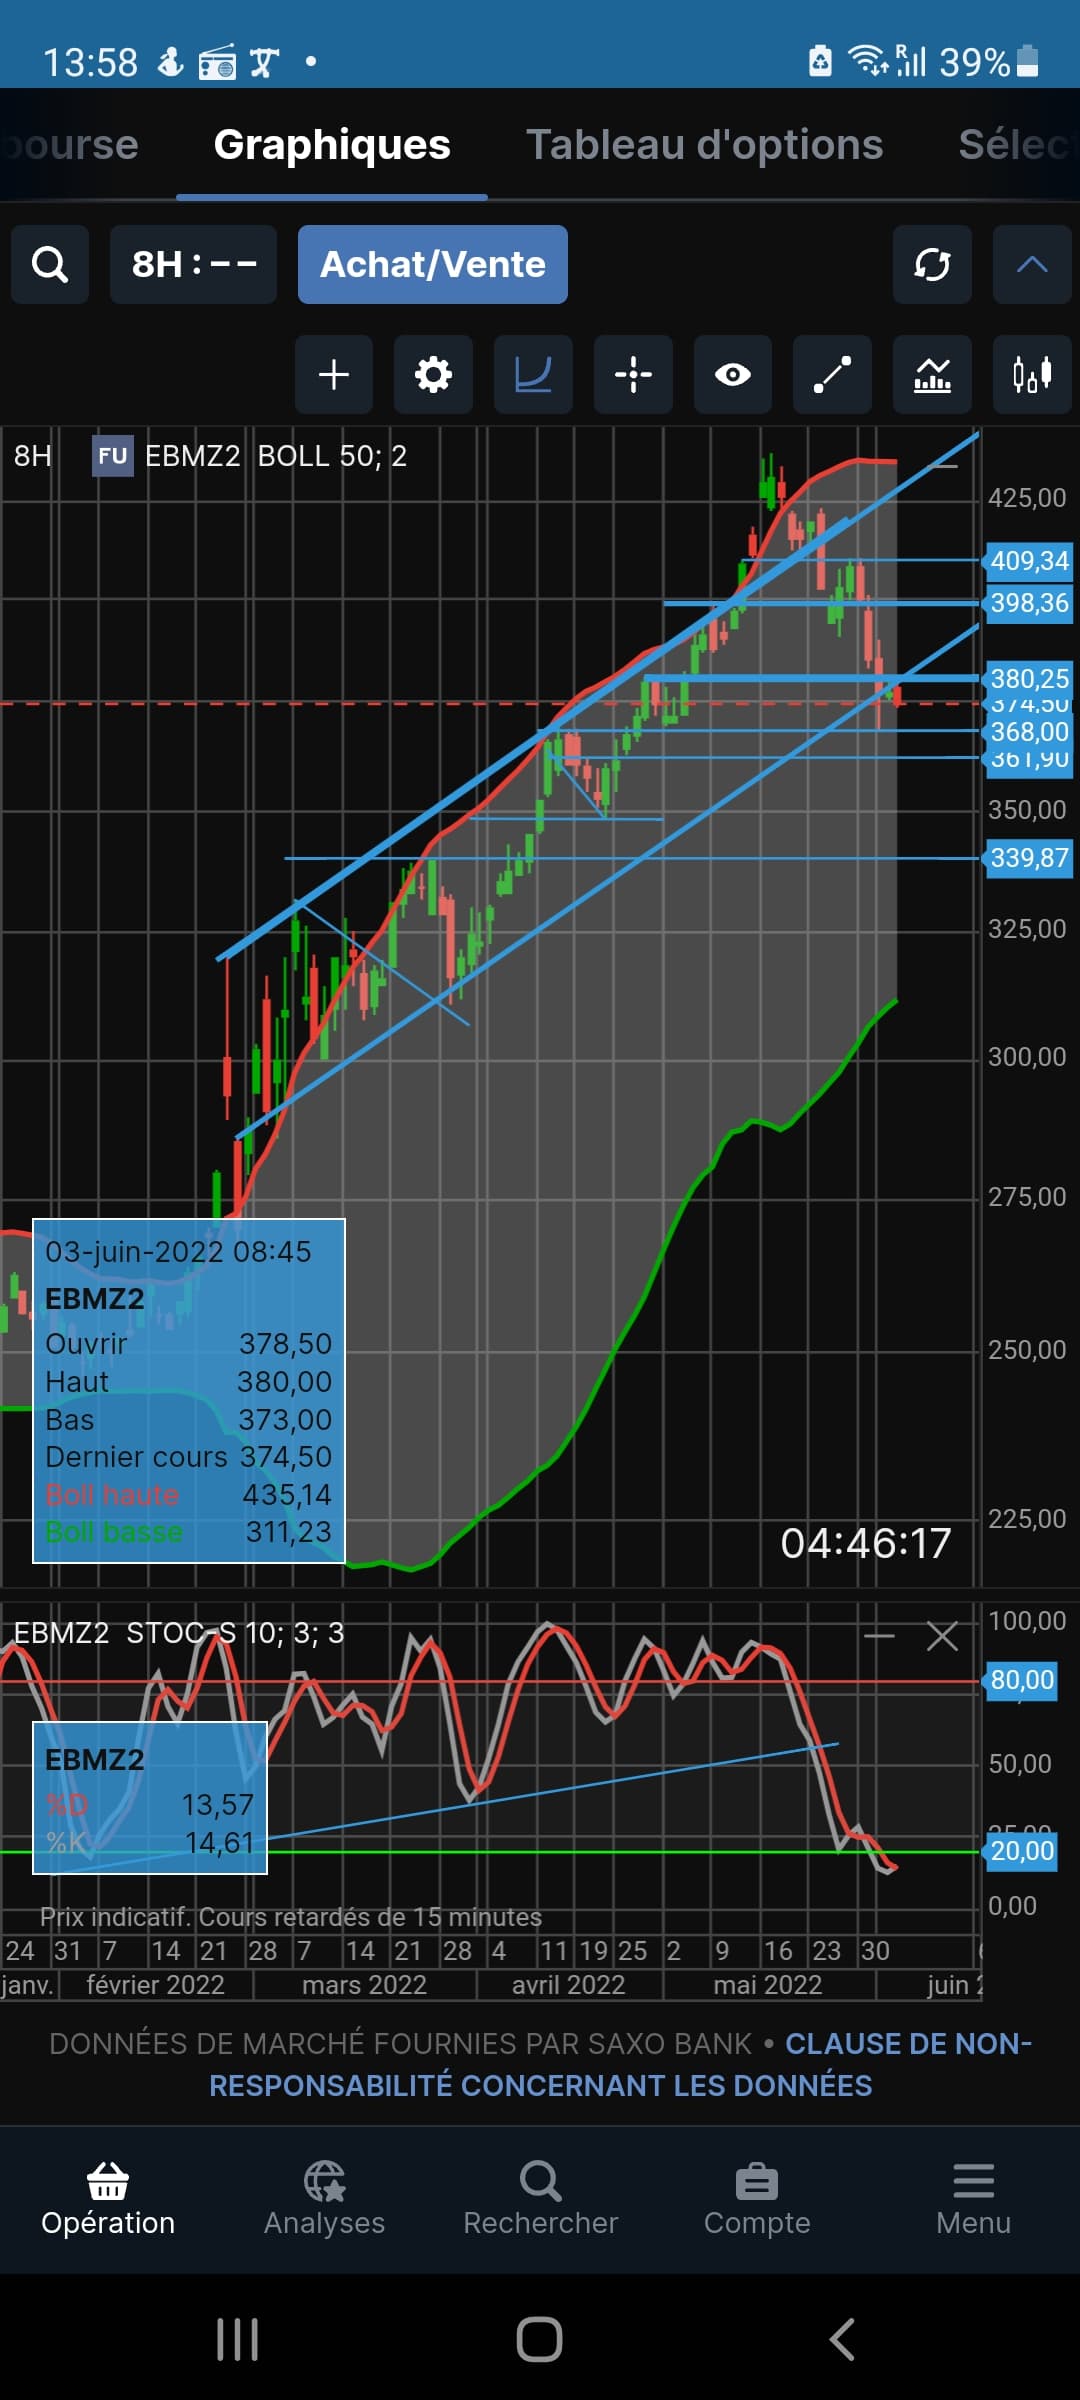
Task: Refresh the chart with the reload icon
Action: click(x=931, y=265)
